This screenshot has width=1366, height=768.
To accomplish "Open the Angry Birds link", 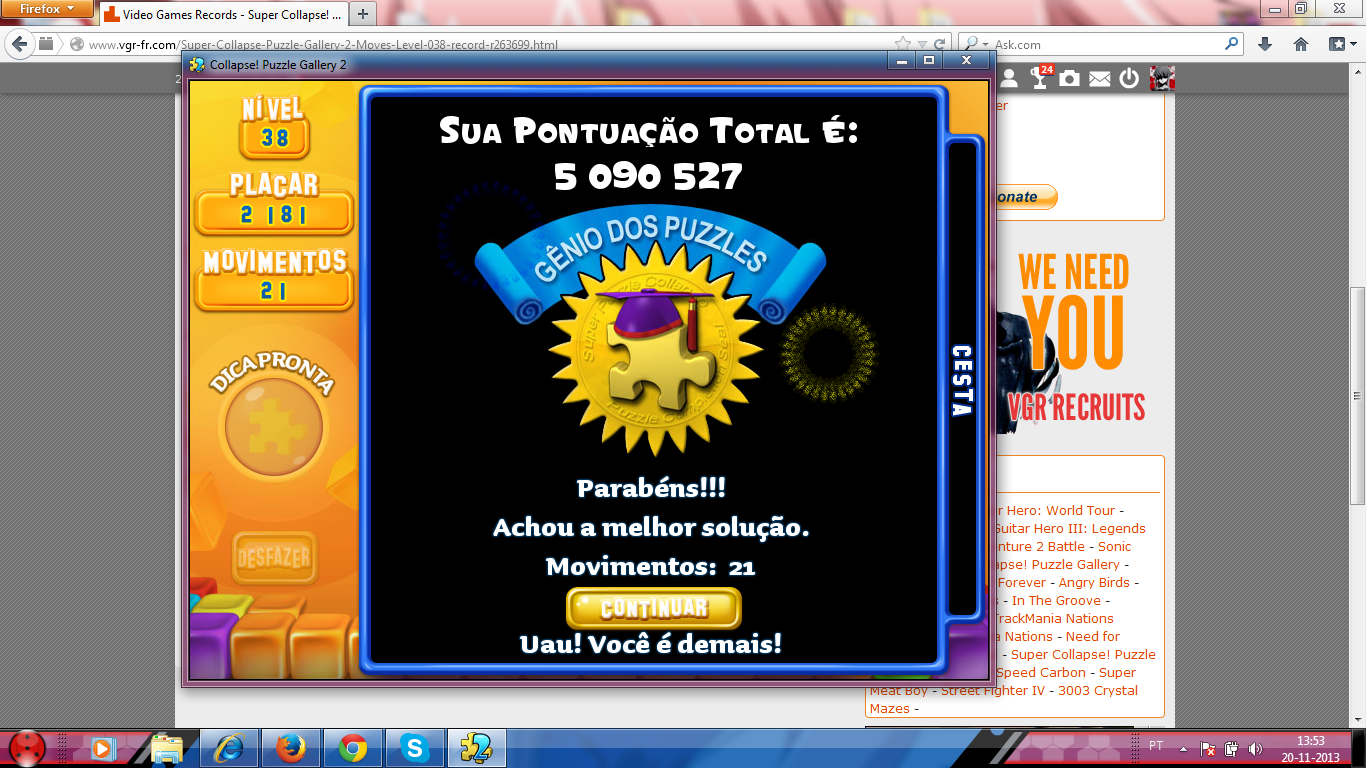I will (1095, 582).
